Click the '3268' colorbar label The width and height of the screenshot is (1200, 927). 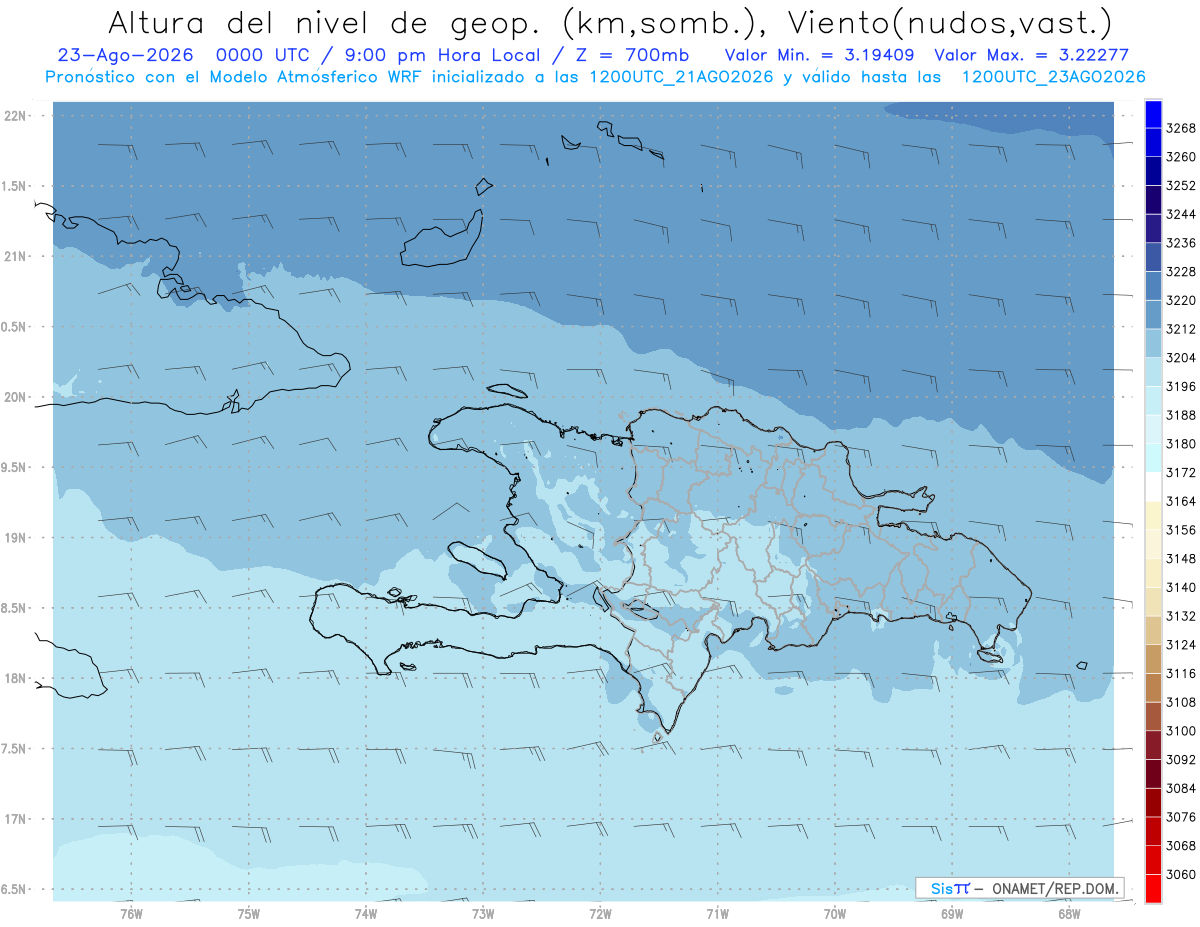(1181, 128)
